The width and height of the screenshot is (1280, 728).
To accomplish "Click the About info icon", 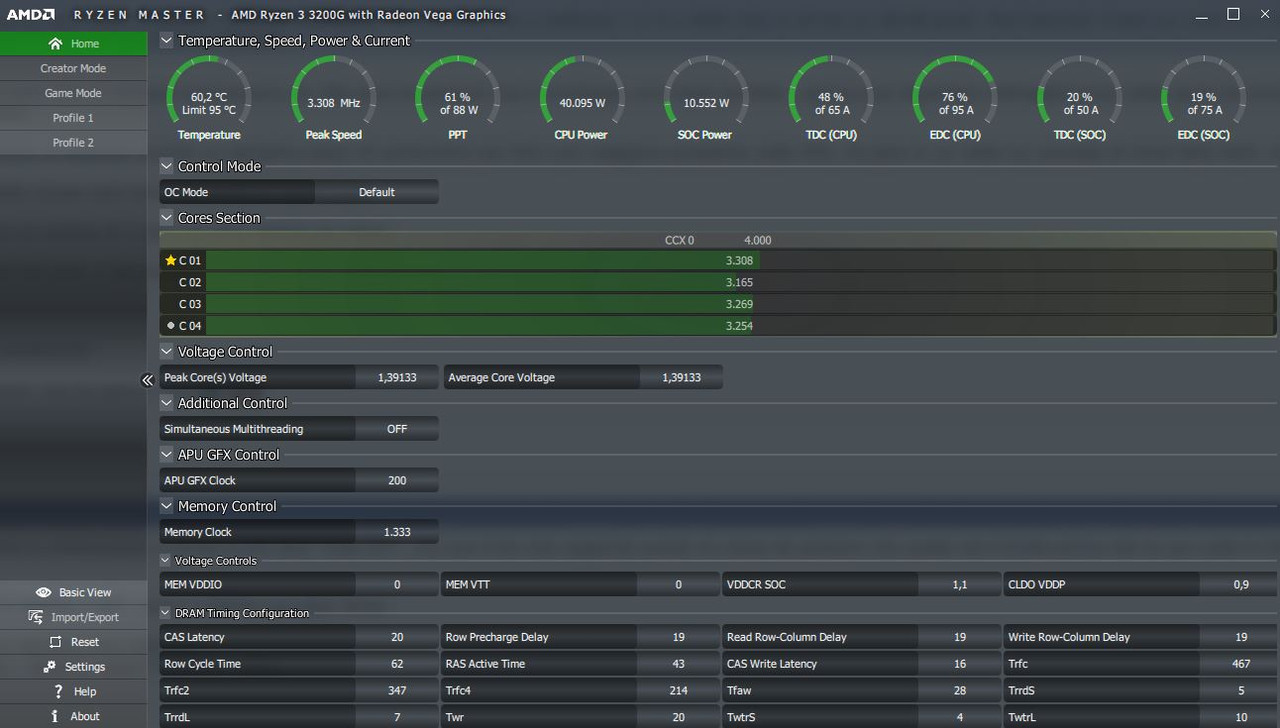I will click(x=55, y=716).
